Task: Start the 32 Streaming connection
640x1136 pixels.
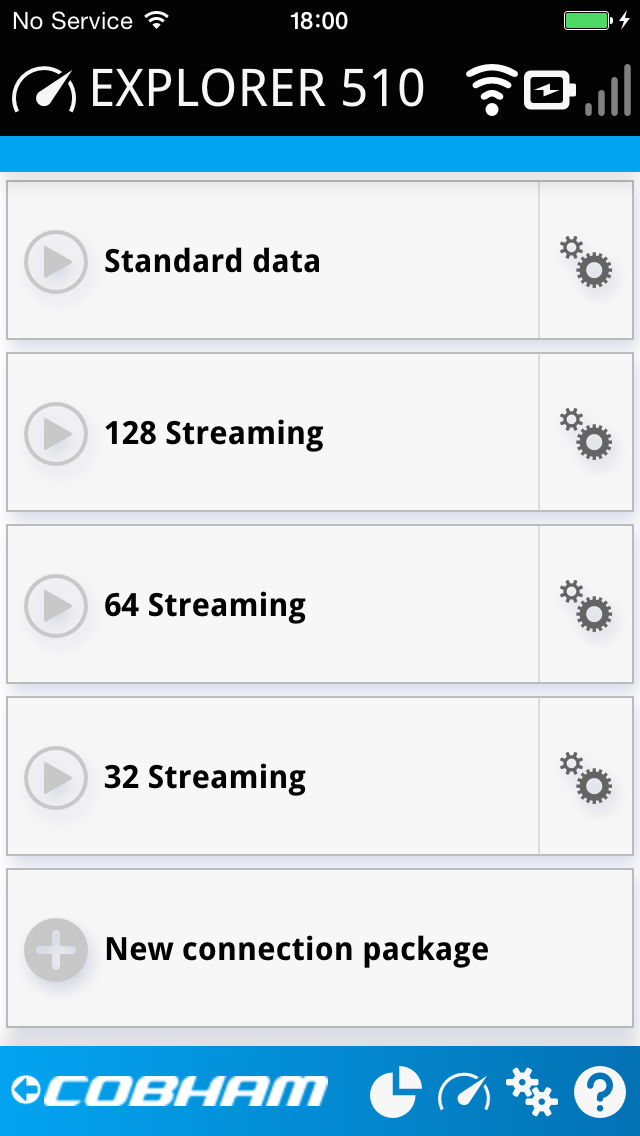Action: click(x=56, y=778)
